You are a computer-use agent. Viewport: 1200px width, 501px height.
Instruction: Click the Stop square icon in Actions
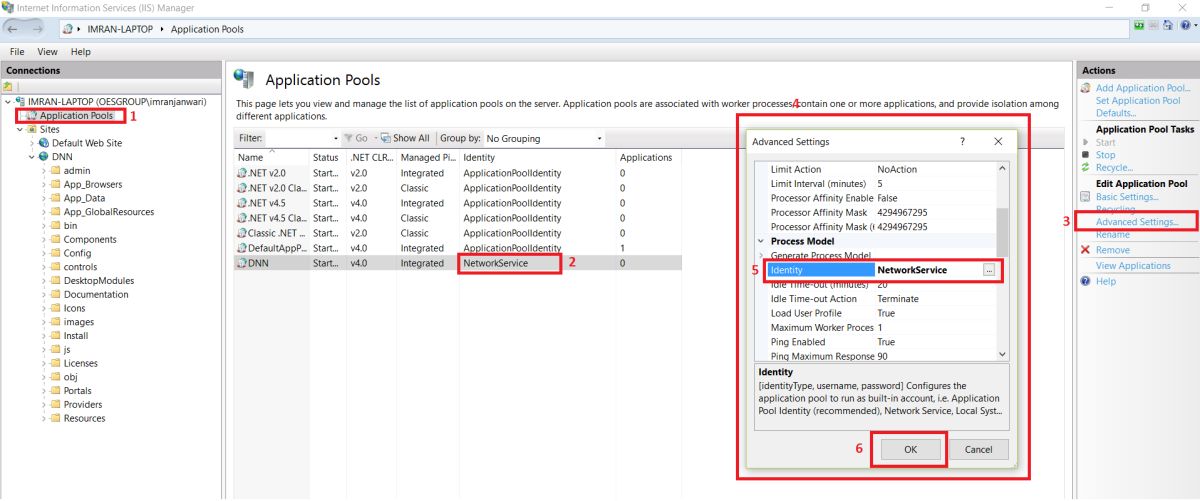pos(1085,155)
